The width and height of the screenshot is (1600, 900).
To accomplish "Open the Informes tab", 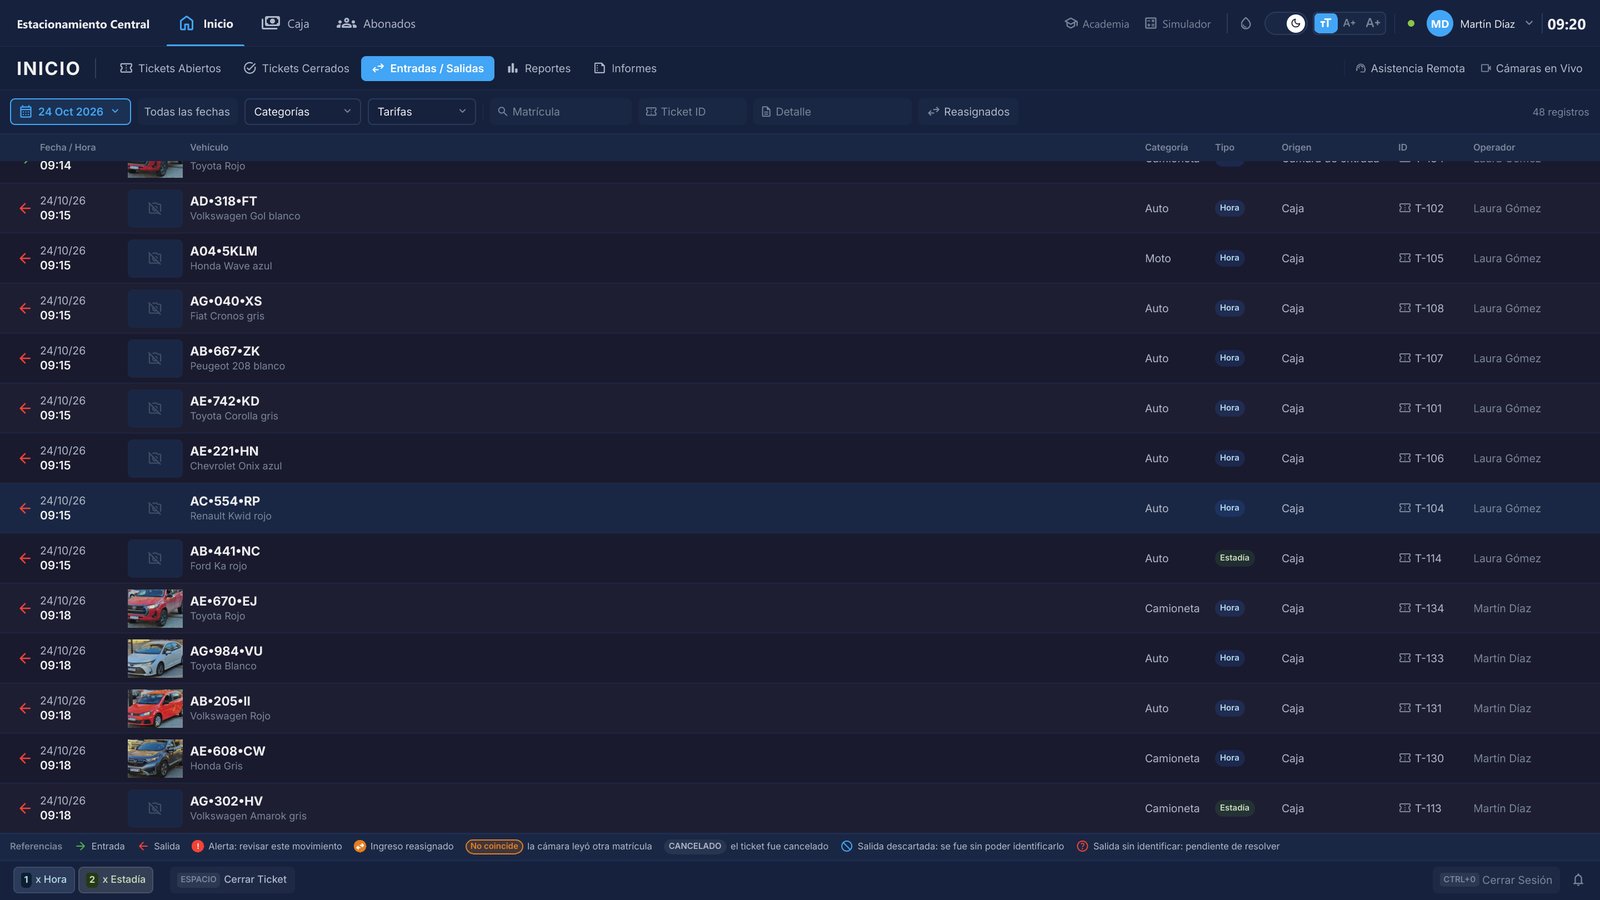I will [x=625, y=68].
